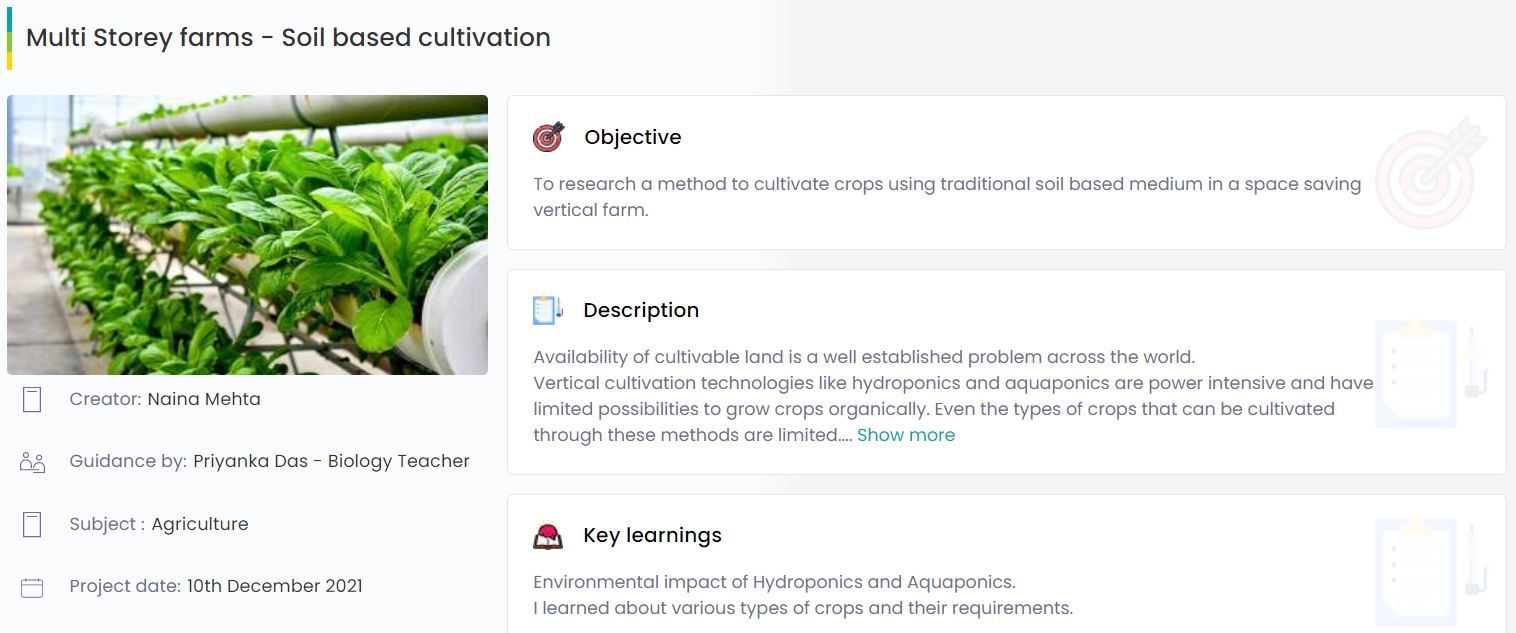Viewport: 1516px width, 633px height.
Task: Click Priyanka Das - Biology Teacher
Action: pyautogui.click(x=331, y=461)
